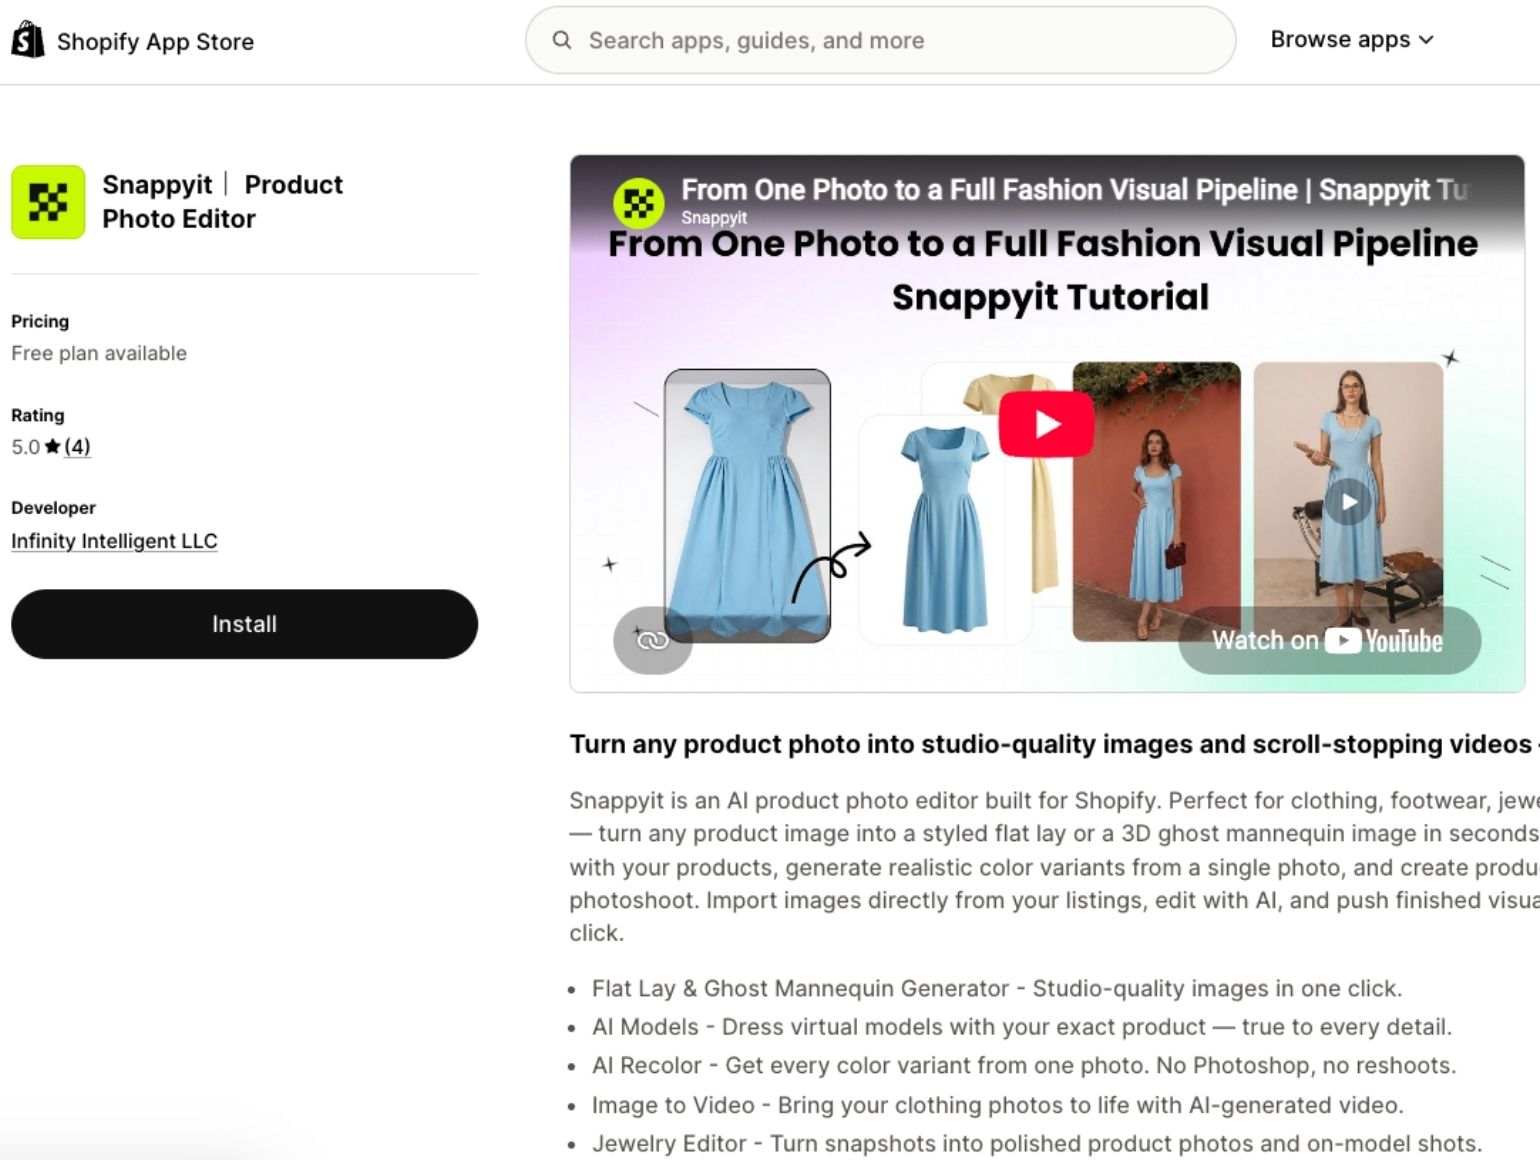Open the (4) reviews link
Screen dimensions: 1540x1160
point(77,447)
